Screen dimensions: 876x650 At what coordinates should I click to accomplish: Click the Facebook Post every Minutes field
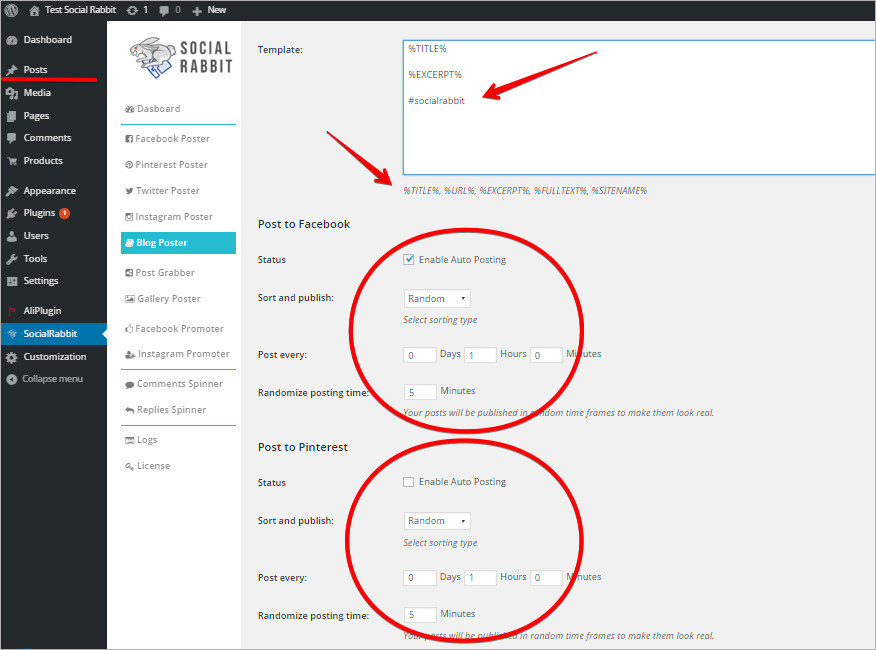point(546,355)
